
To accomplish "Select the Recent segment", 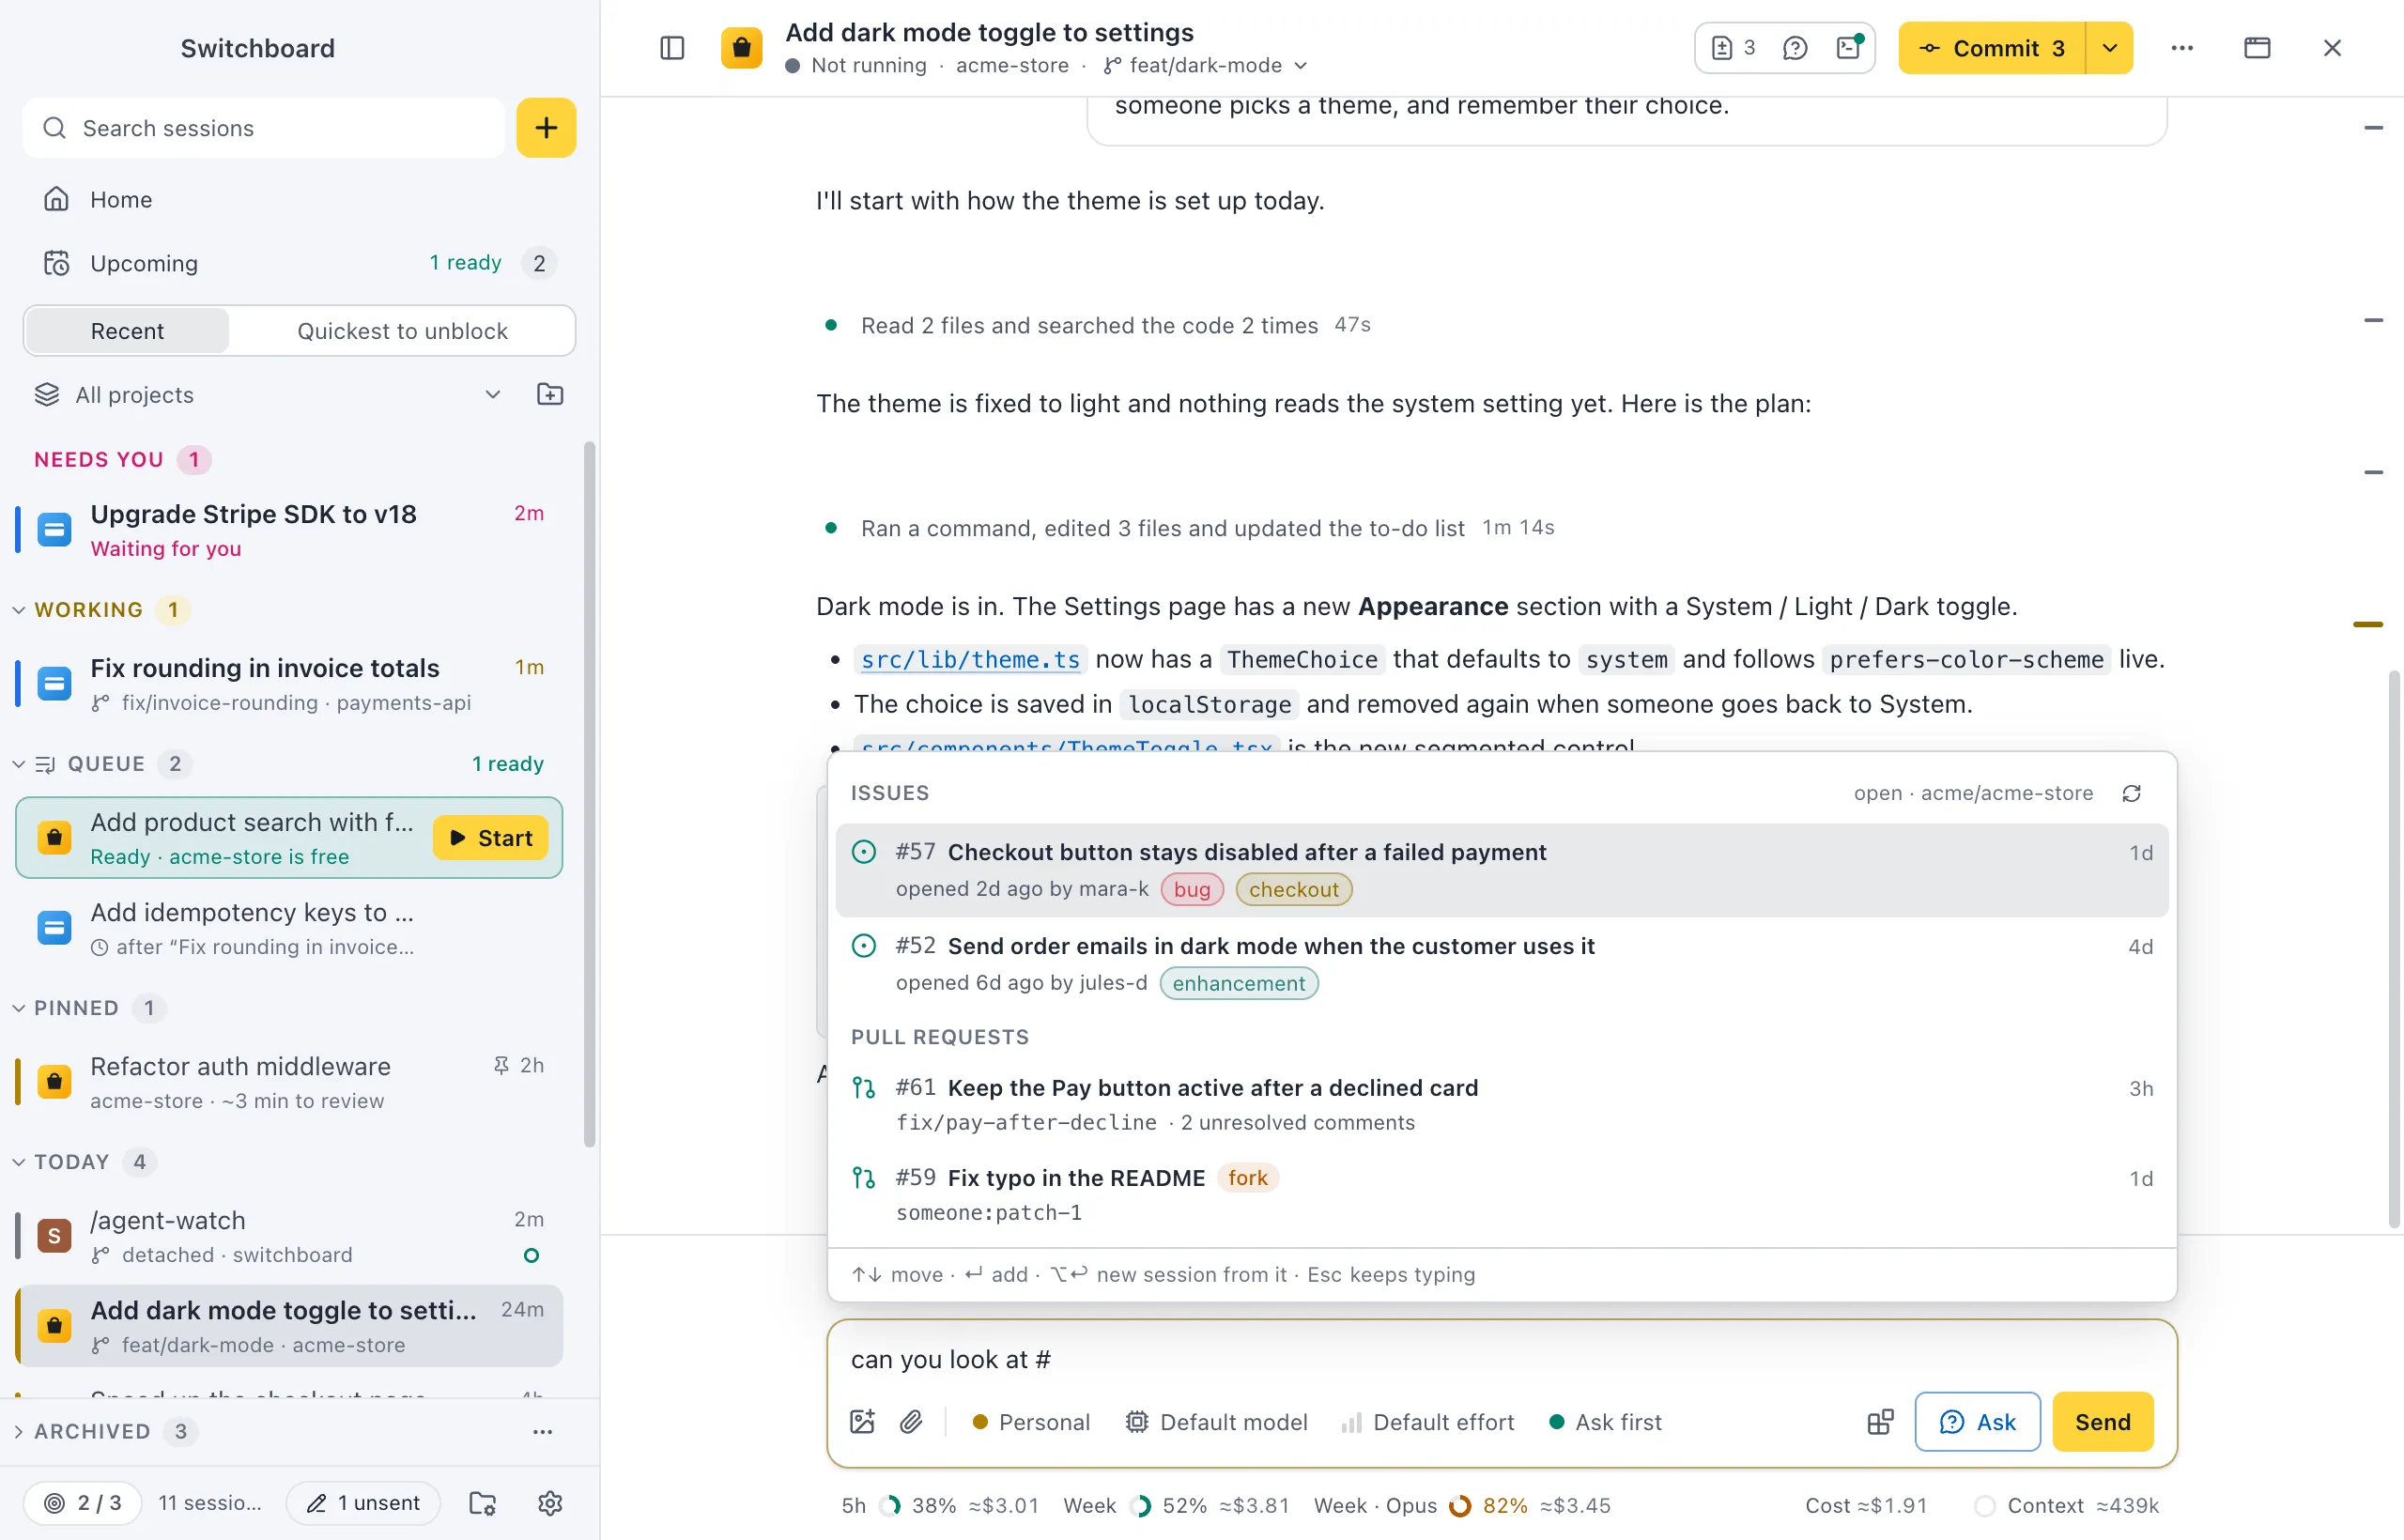I will 127,331.
